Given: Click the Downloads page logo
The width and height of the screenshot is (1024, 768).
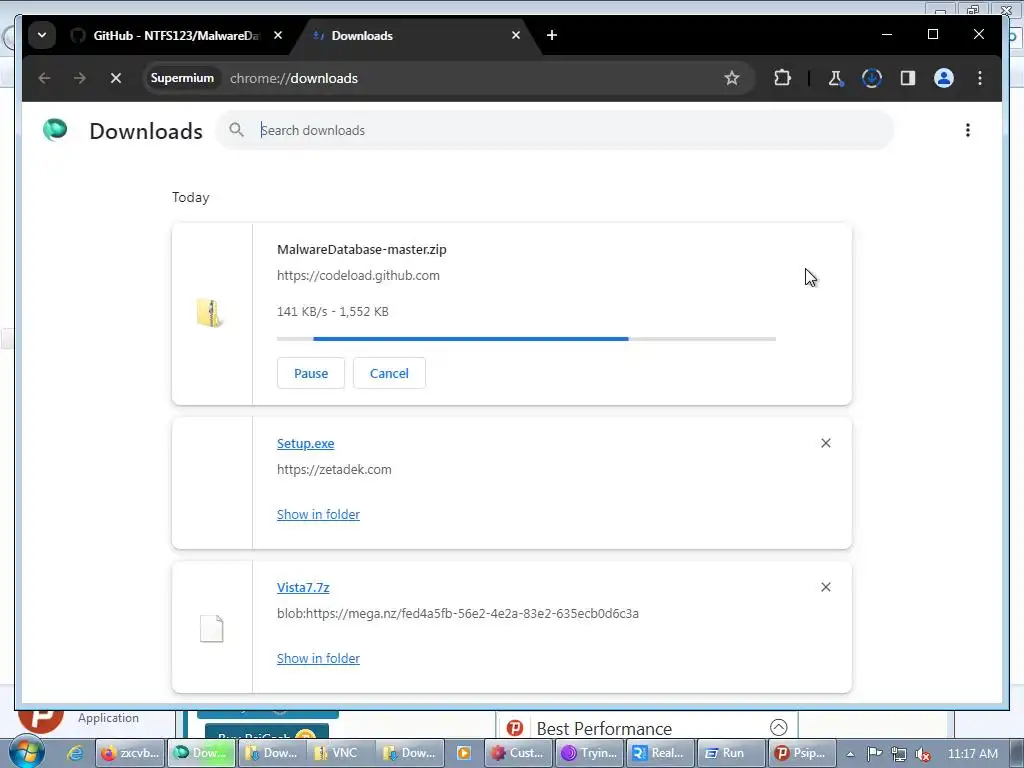Looking at the screenshot, I should coord(55,130).
